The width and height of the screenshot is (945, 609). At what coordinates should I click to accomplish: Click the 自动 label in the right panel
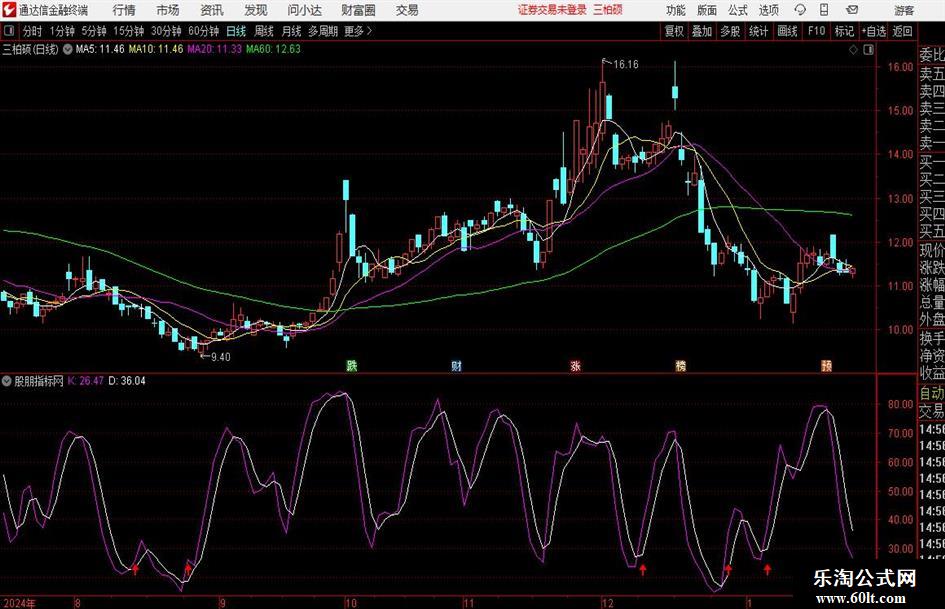coord(932,393)
